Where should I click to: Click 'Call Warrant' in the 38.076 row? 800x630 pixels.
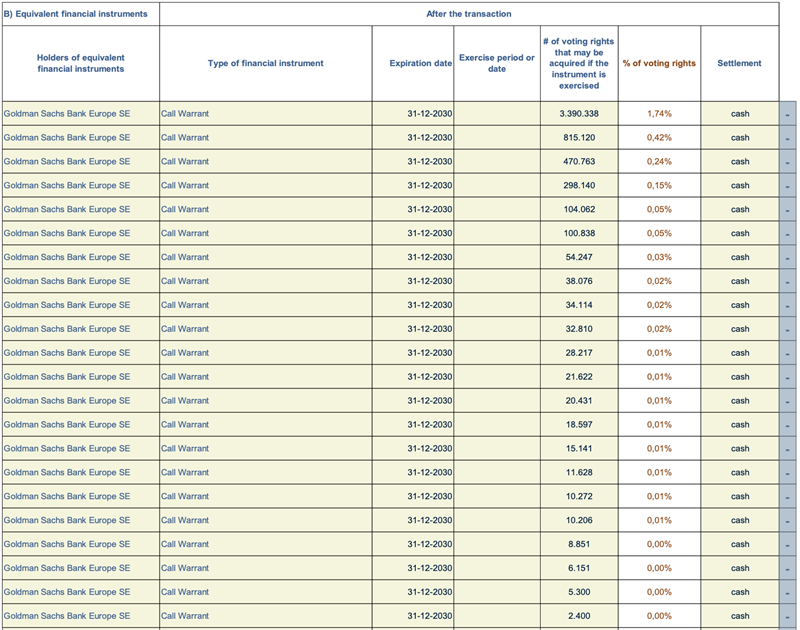(185, 281)
